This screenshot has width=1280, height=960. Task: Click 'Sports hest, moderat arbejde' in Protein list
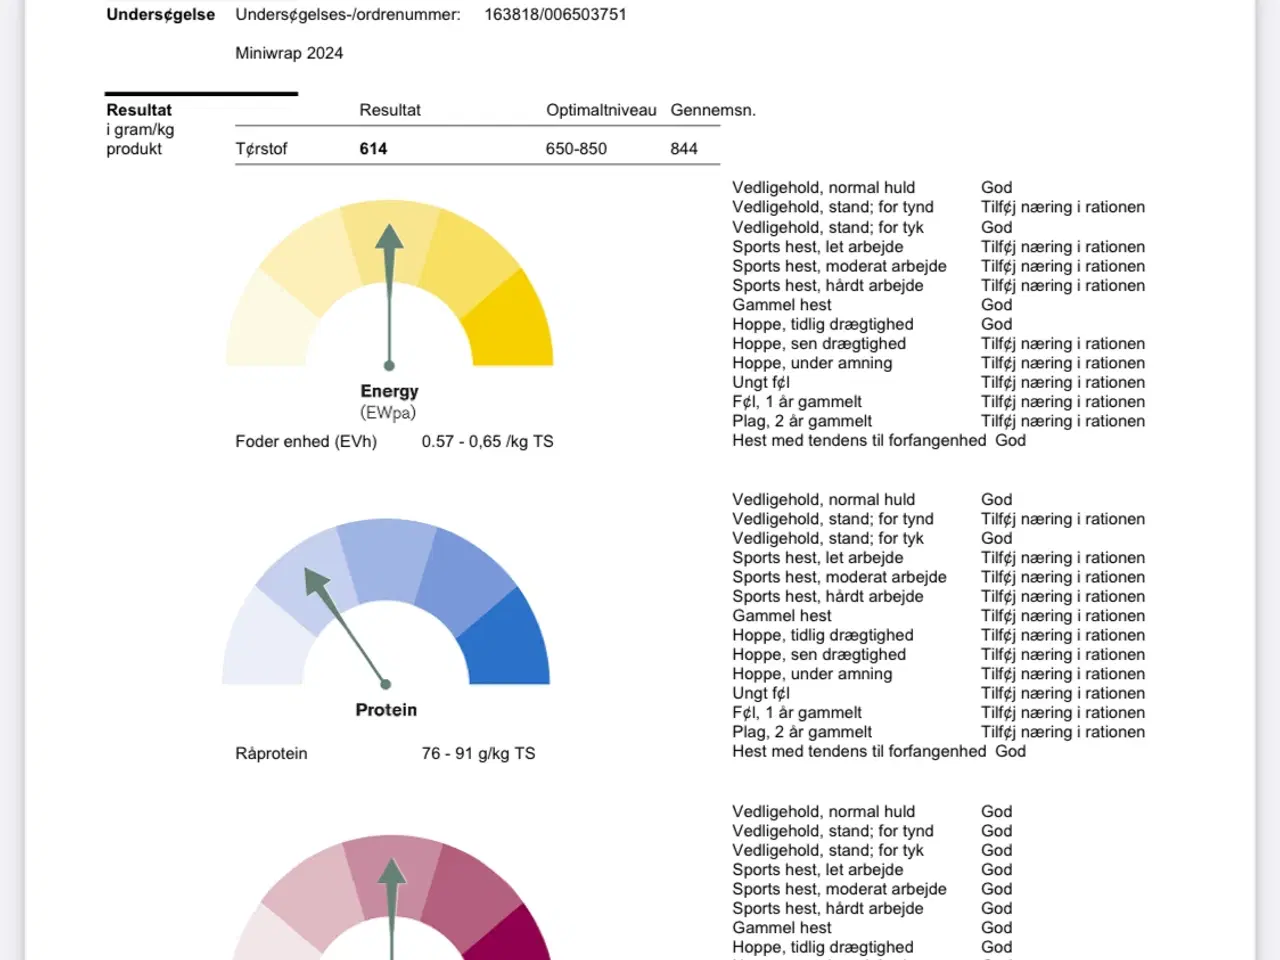(x=839, y=577)
